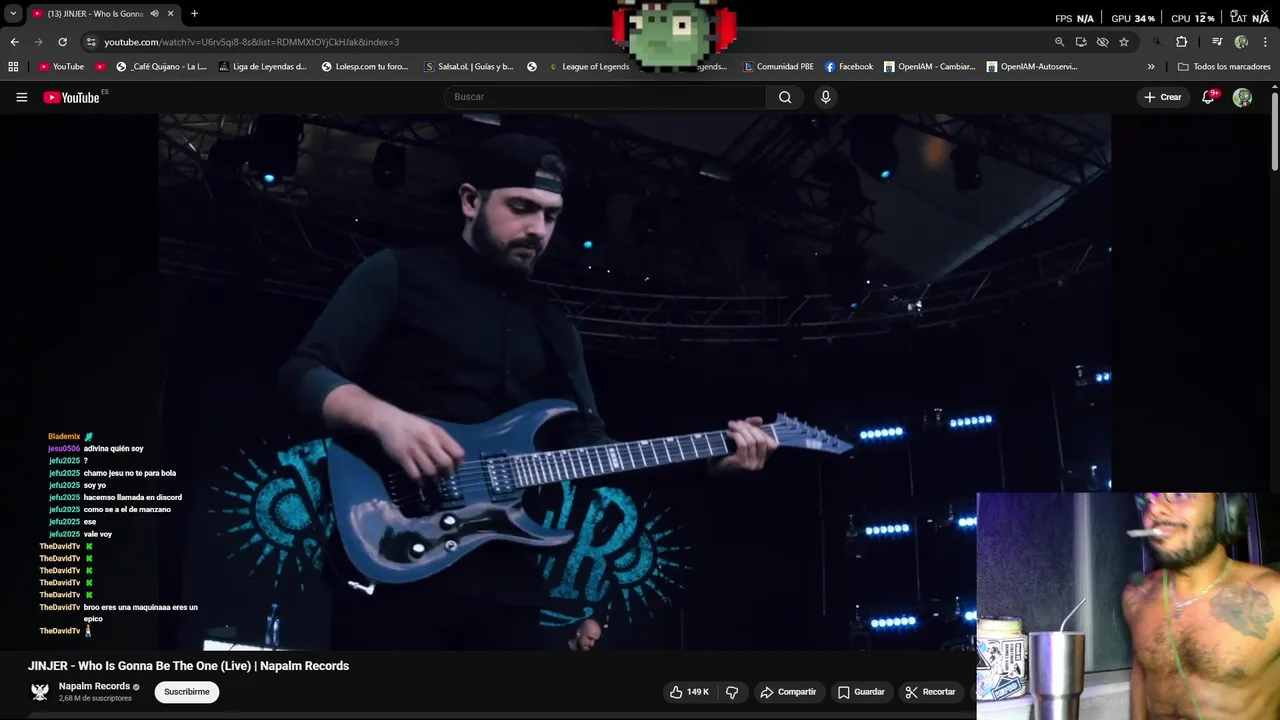Open the Liga de Leyendas bookmark
The width and height of the screenshot is (1280, 720).
[262, 67]
